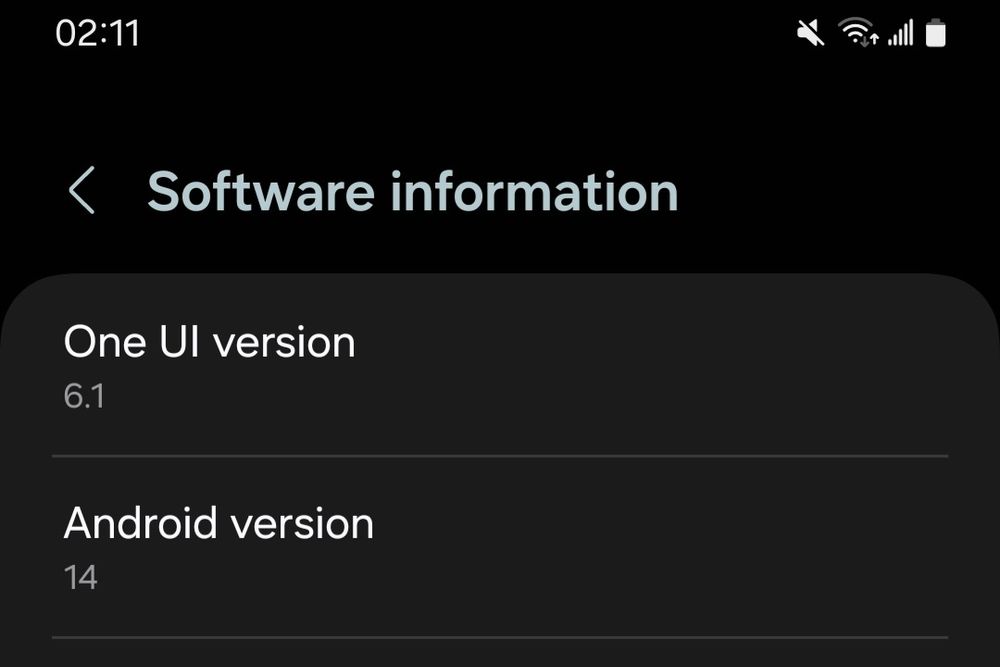Tap the Software information page title
This screenshot has height=667, width=1000.
click(x=412, y=191)
